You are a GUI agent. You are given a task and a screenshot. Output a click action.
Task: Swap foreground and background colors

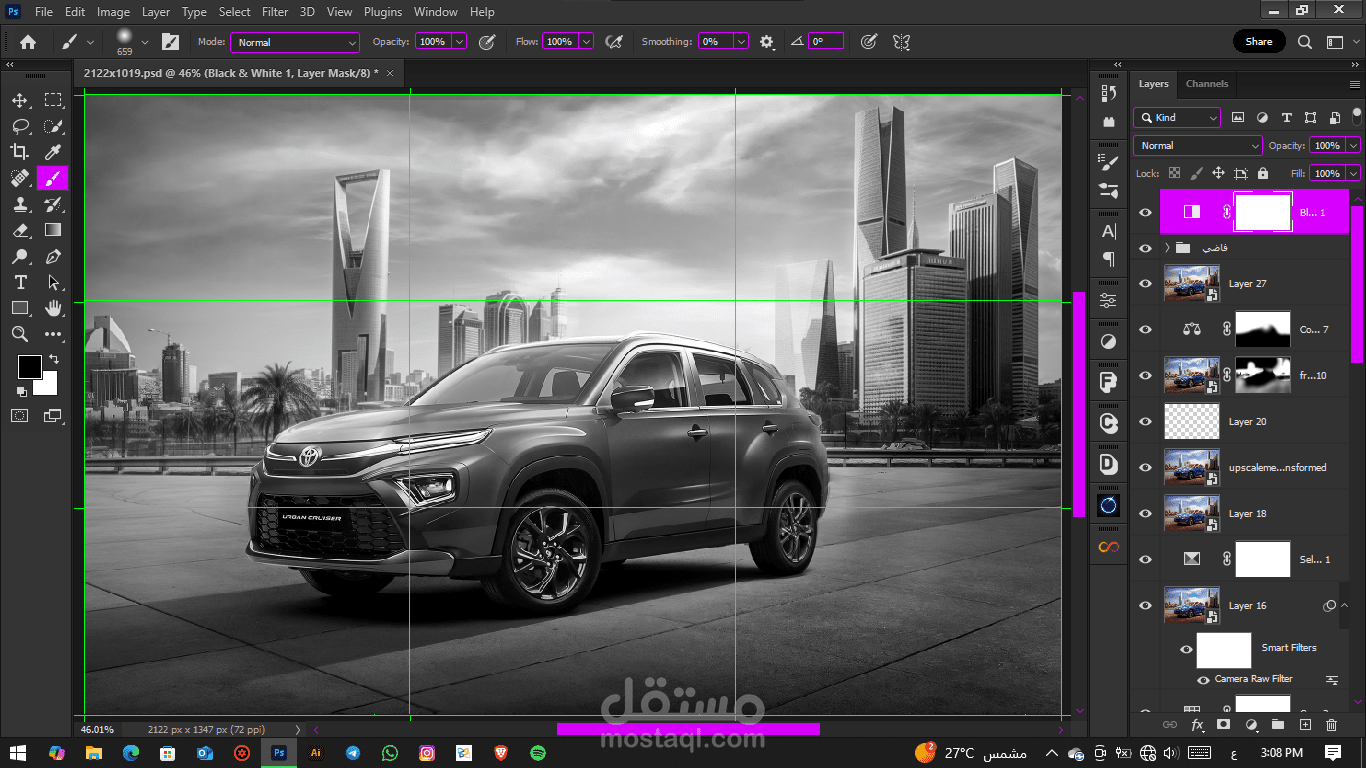tap(54, 359)
